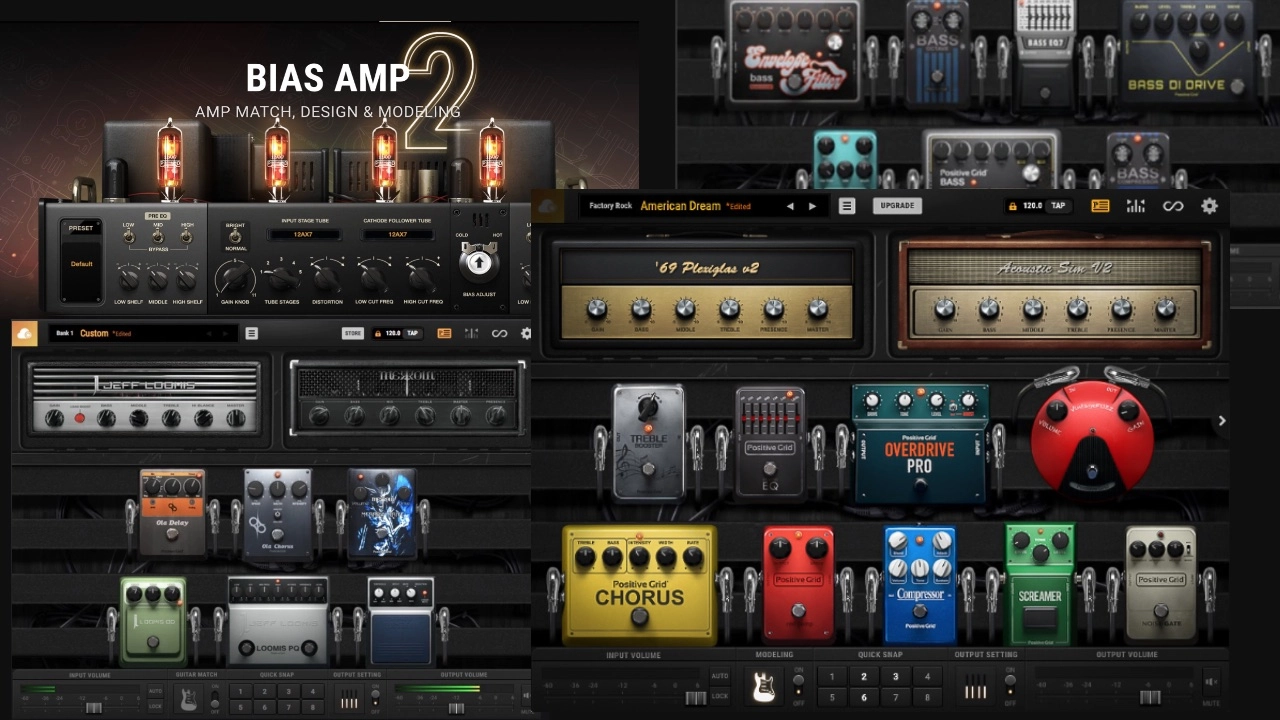Open the preset list menu next to American Dream
The width and height of the screenshot is (1280, 720).
coord(847,206)
